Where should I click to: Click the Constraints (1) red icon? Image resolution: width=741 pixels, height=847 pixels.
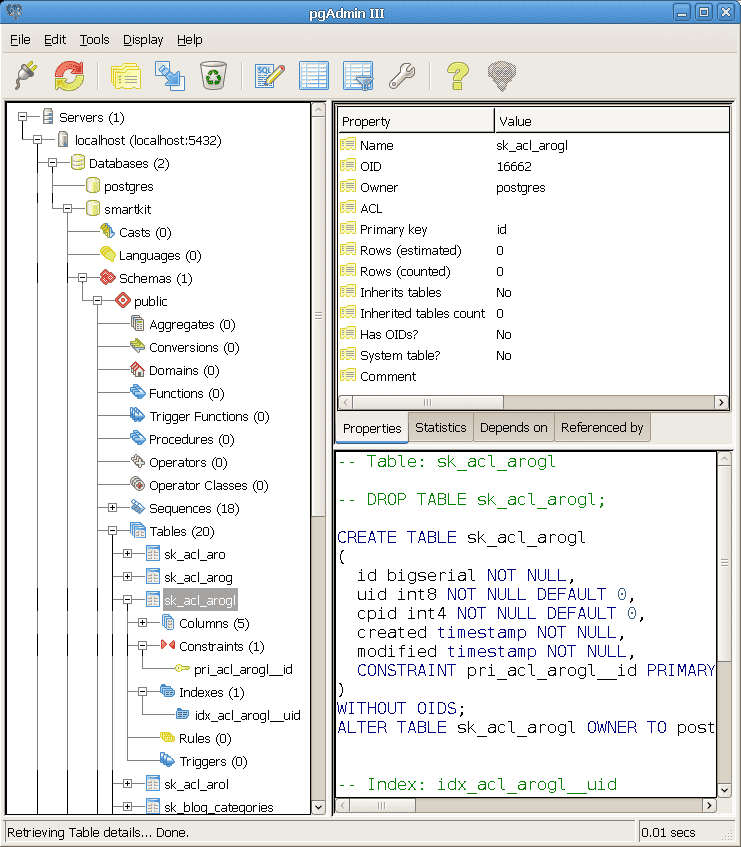[x=167, y=645]
